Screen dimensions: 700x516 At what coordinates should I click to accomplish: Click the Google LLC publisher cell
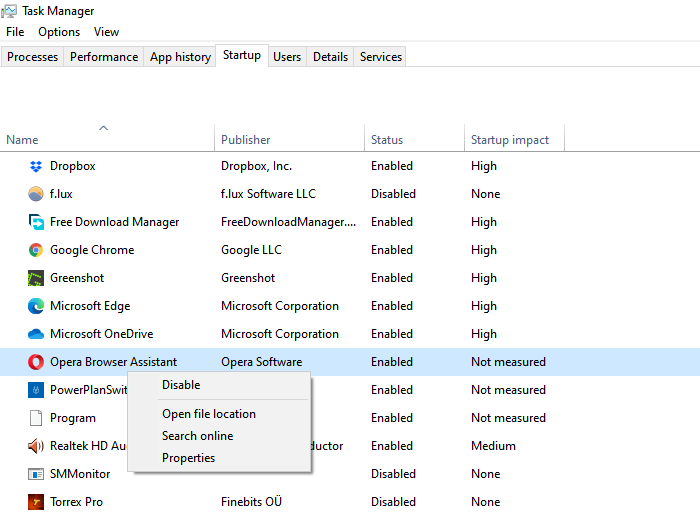click(251, 250)
